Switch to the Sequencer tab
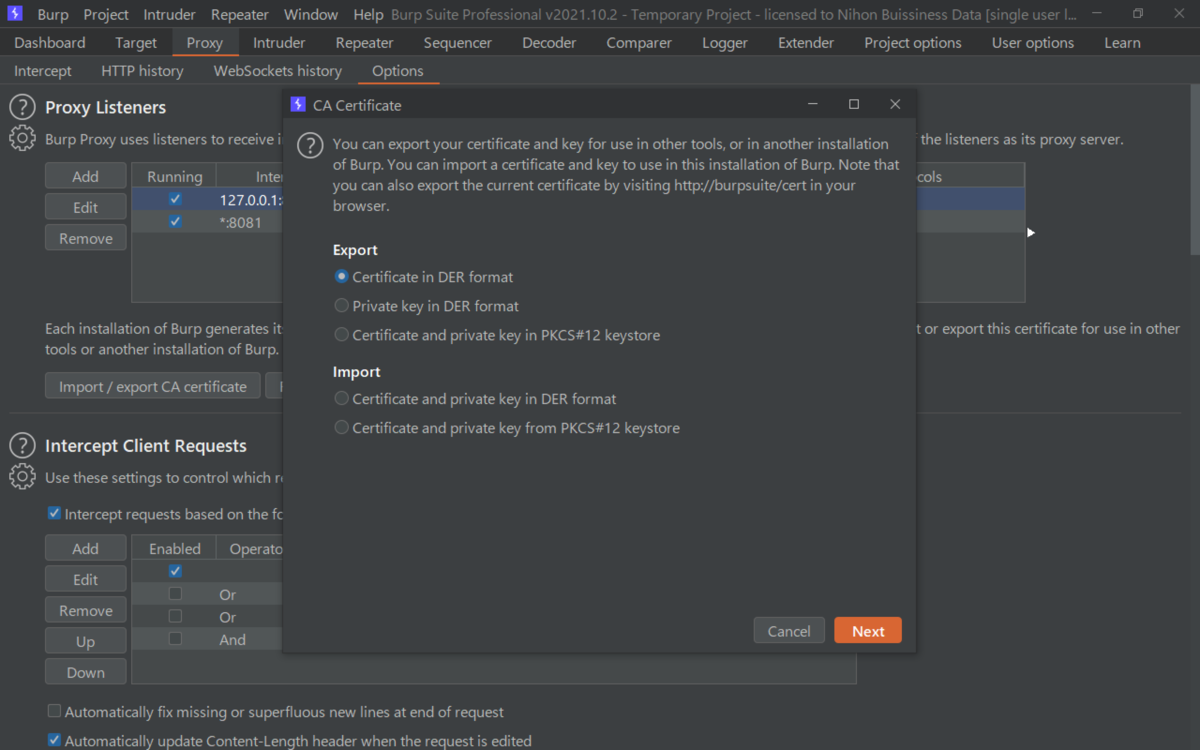The image size is (1200, 750). [458, 43]
